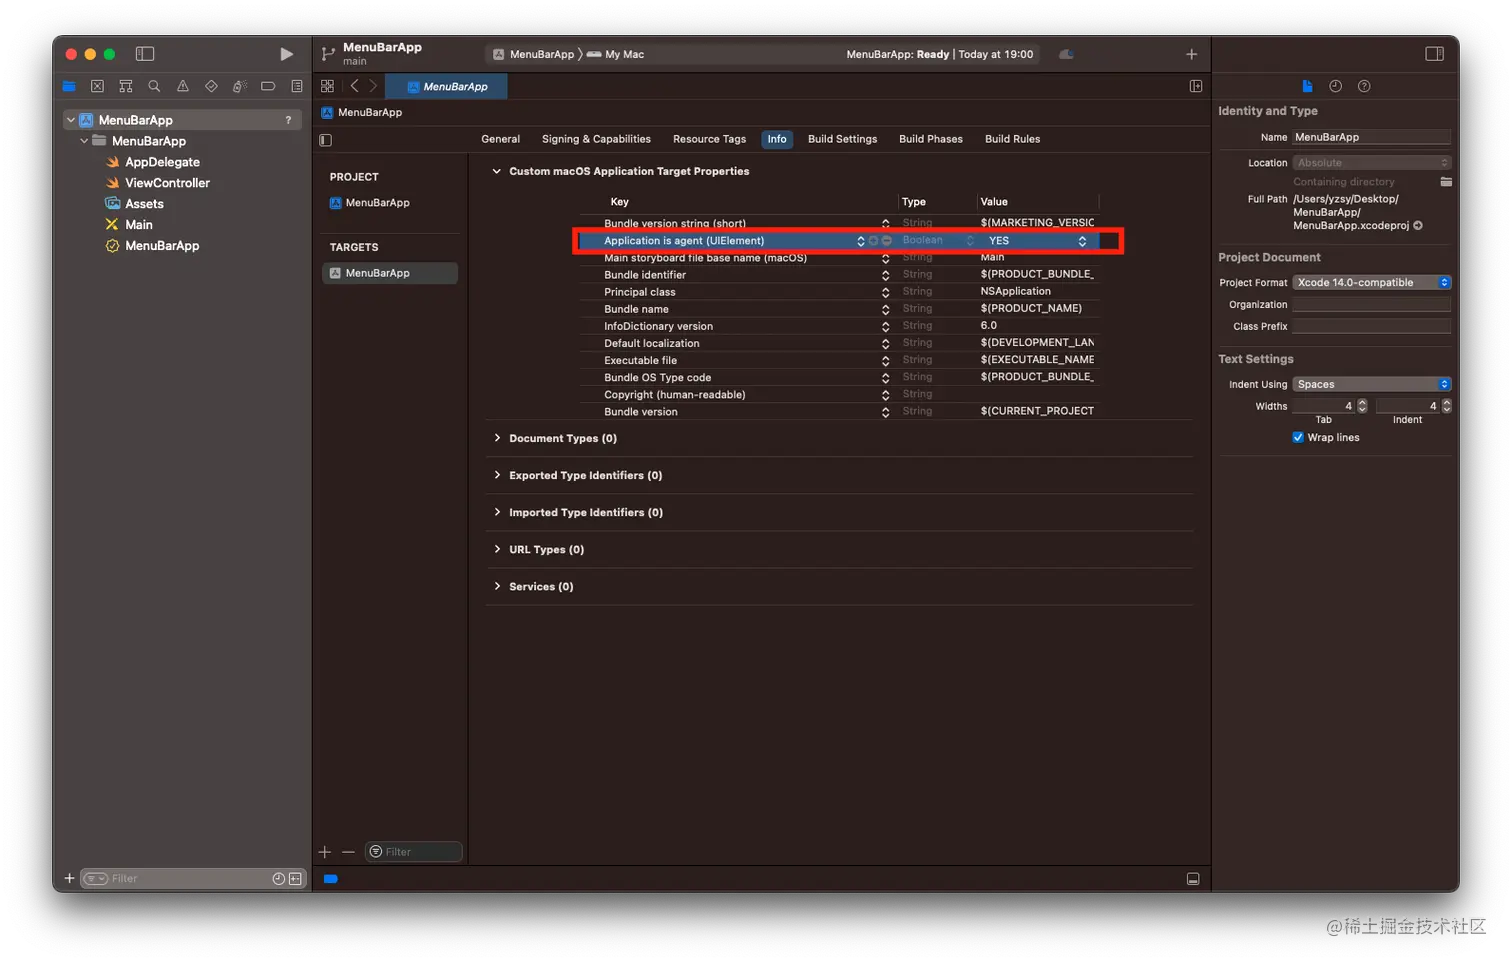Toggle the project and targets list
The image size is (1512, 962).
[x=325, y=140]
